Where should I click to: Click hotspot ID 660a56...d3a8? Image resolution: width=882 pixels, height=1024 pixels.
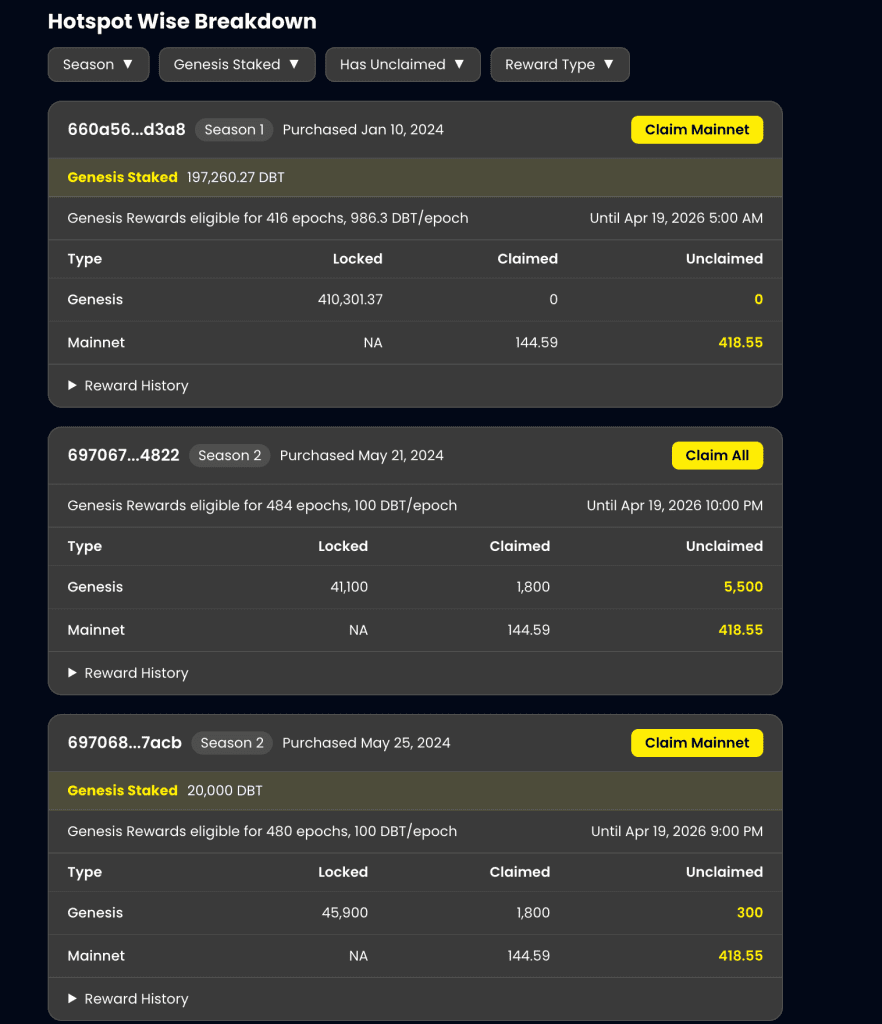tap(126, 130)
